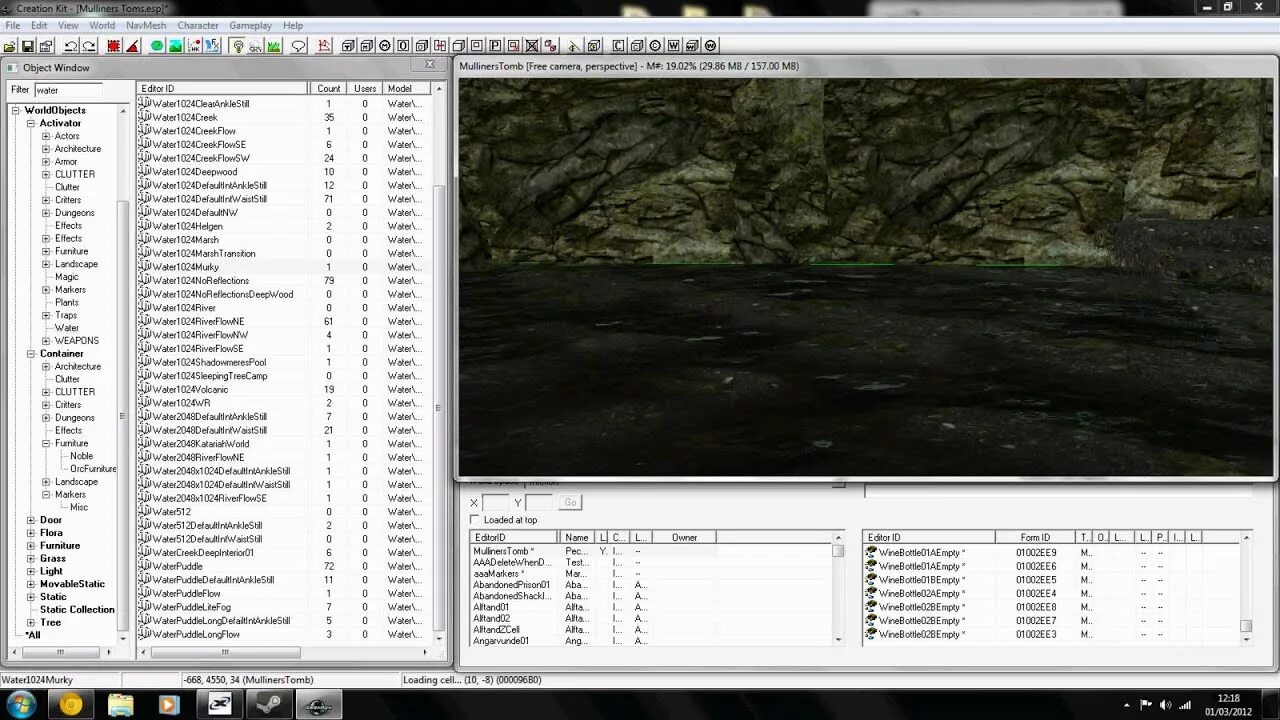Select the WaterPuddle row in object list
Screen dimensions: 1280x720
coord(177,566)
